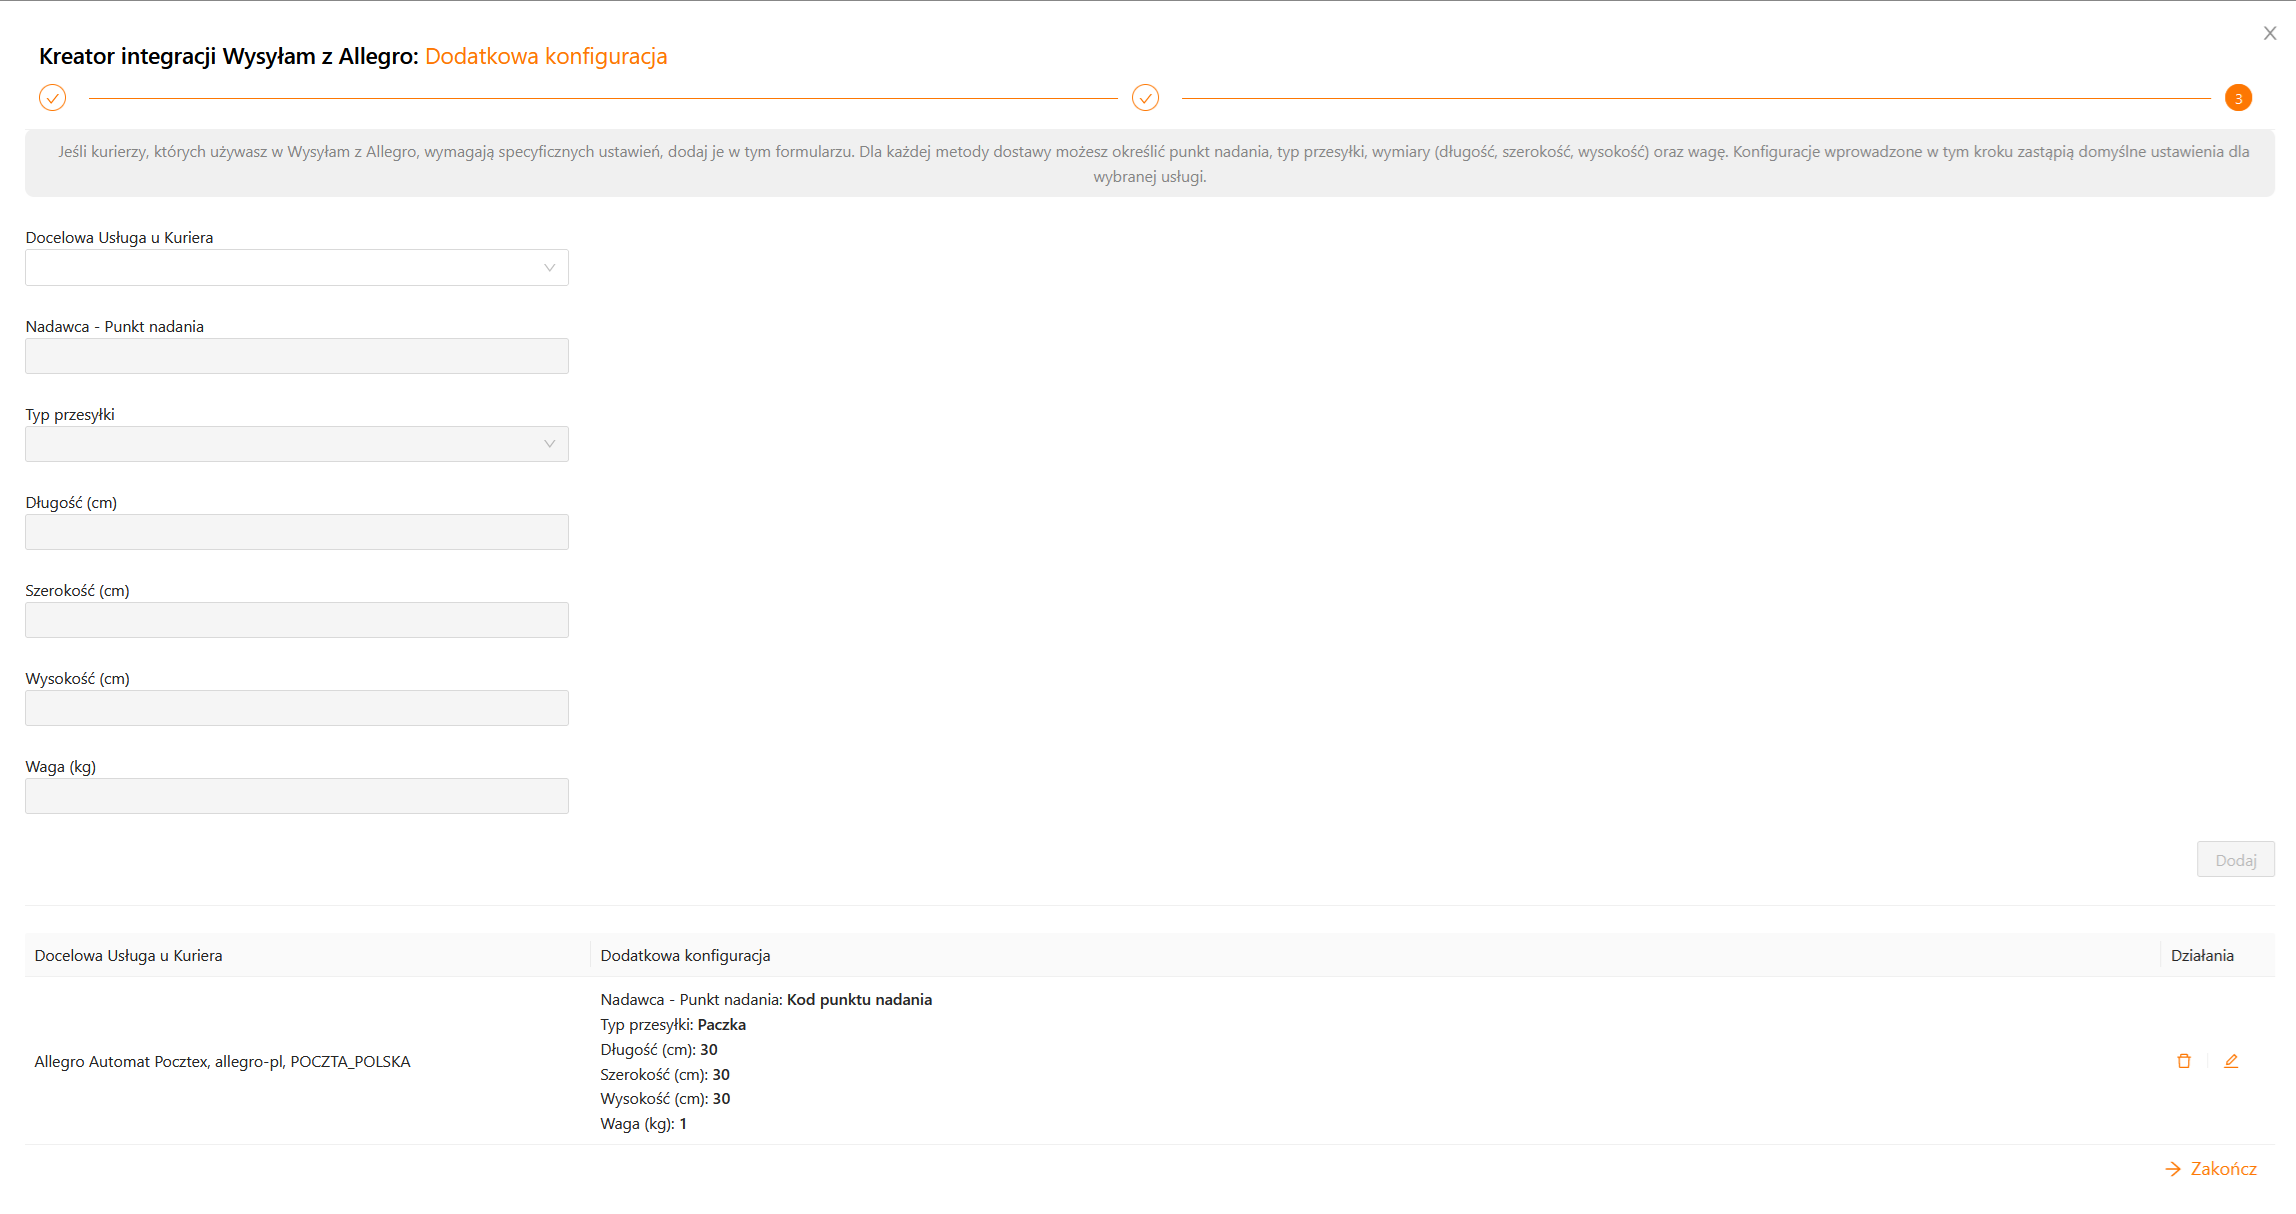Click the Długość (cm) input field
The width and height of the screenshot is (2296, 1214).
pyautogui.click(x=296, y=532)
